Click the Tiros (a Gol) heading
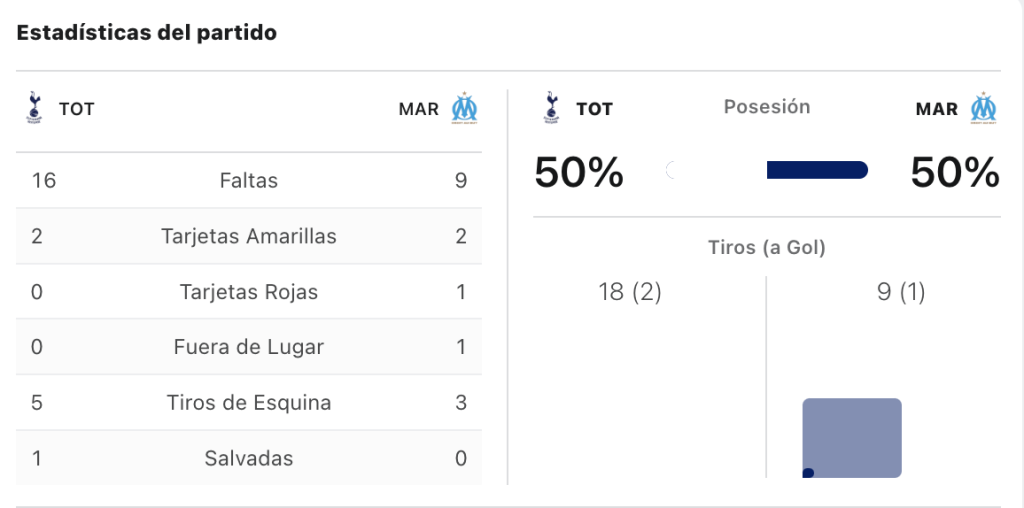 coord(767,248)
